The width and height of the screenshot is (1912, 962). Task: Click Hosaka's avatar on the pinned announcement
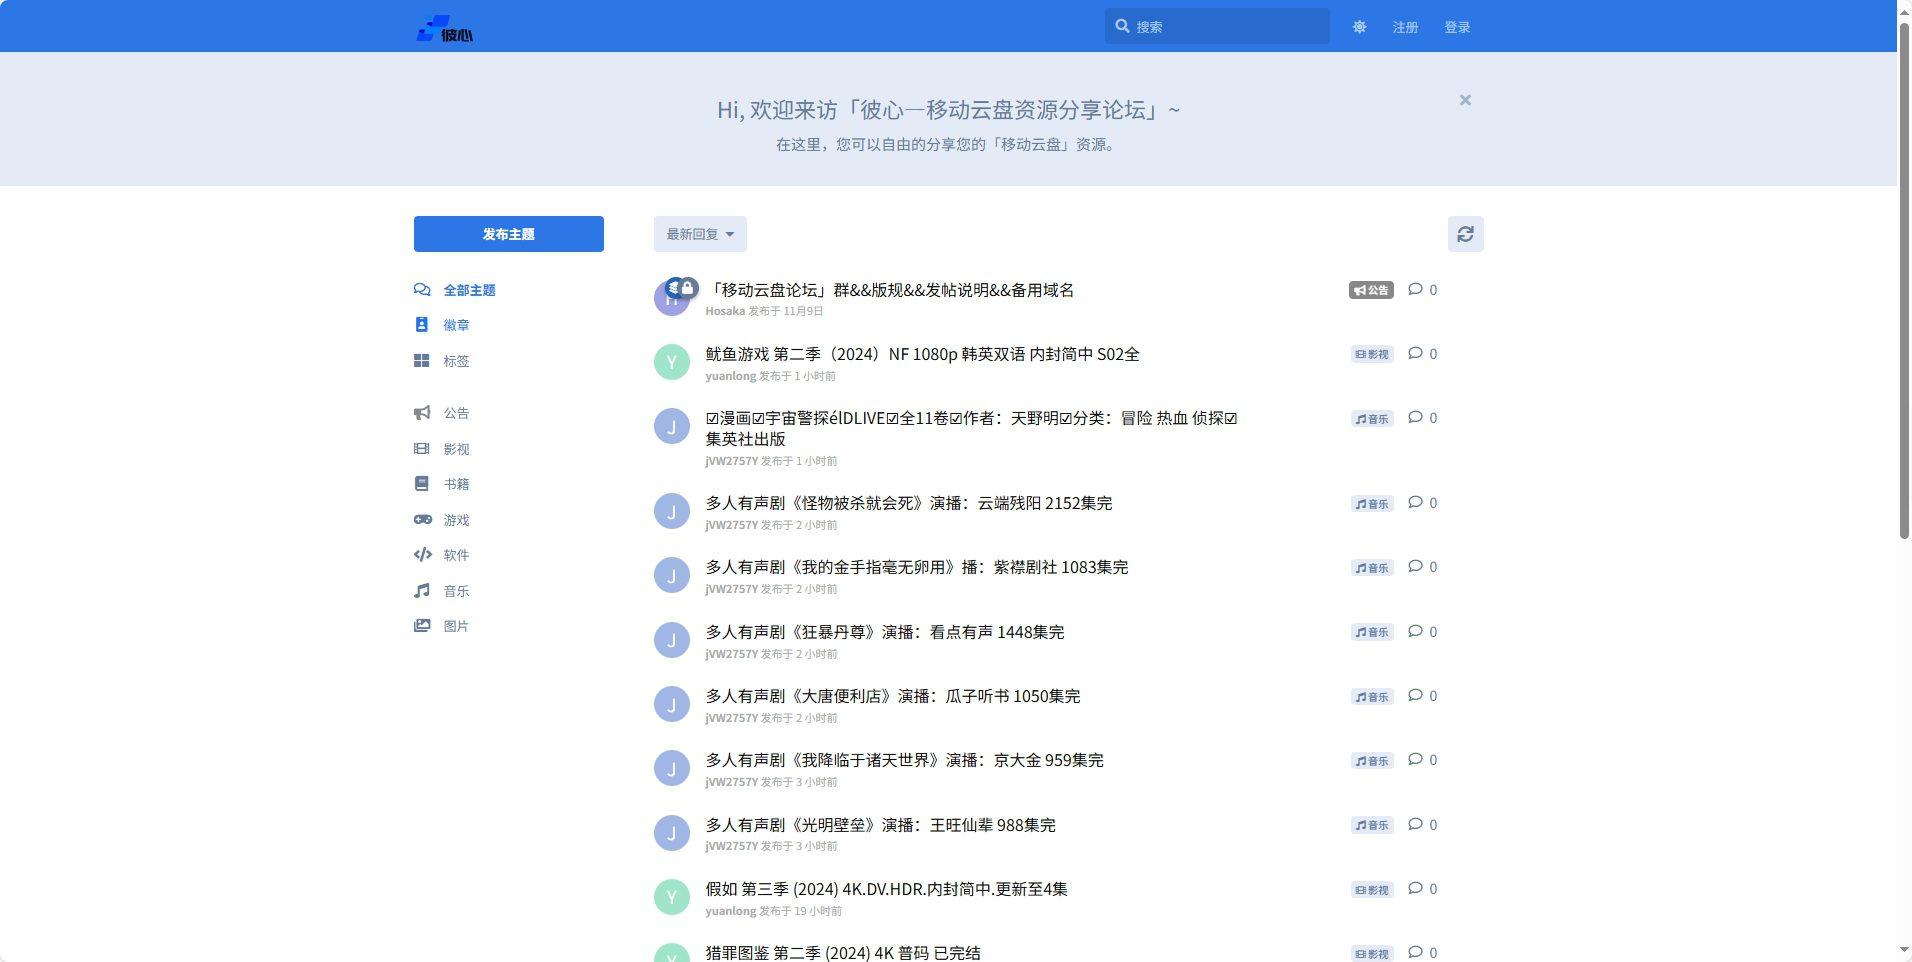[672, 297]
